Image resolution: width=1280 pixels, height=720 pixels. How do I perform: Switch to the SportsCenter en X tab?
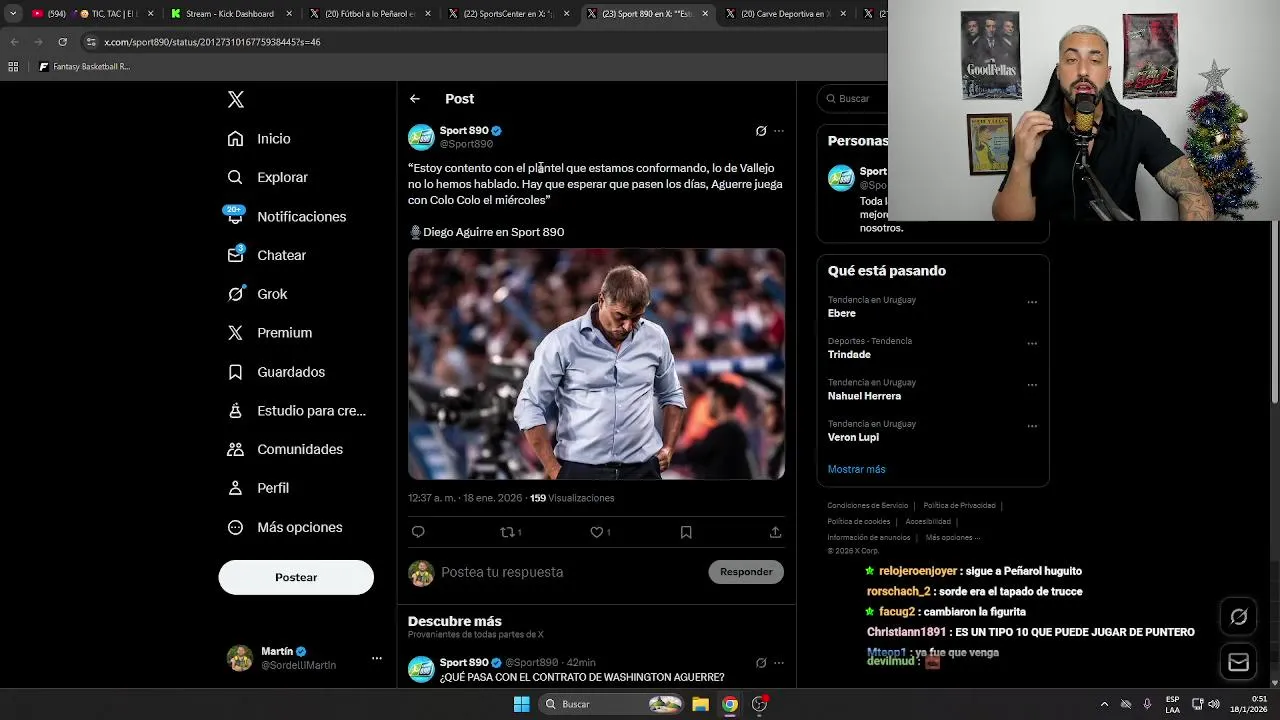[508, 14]
